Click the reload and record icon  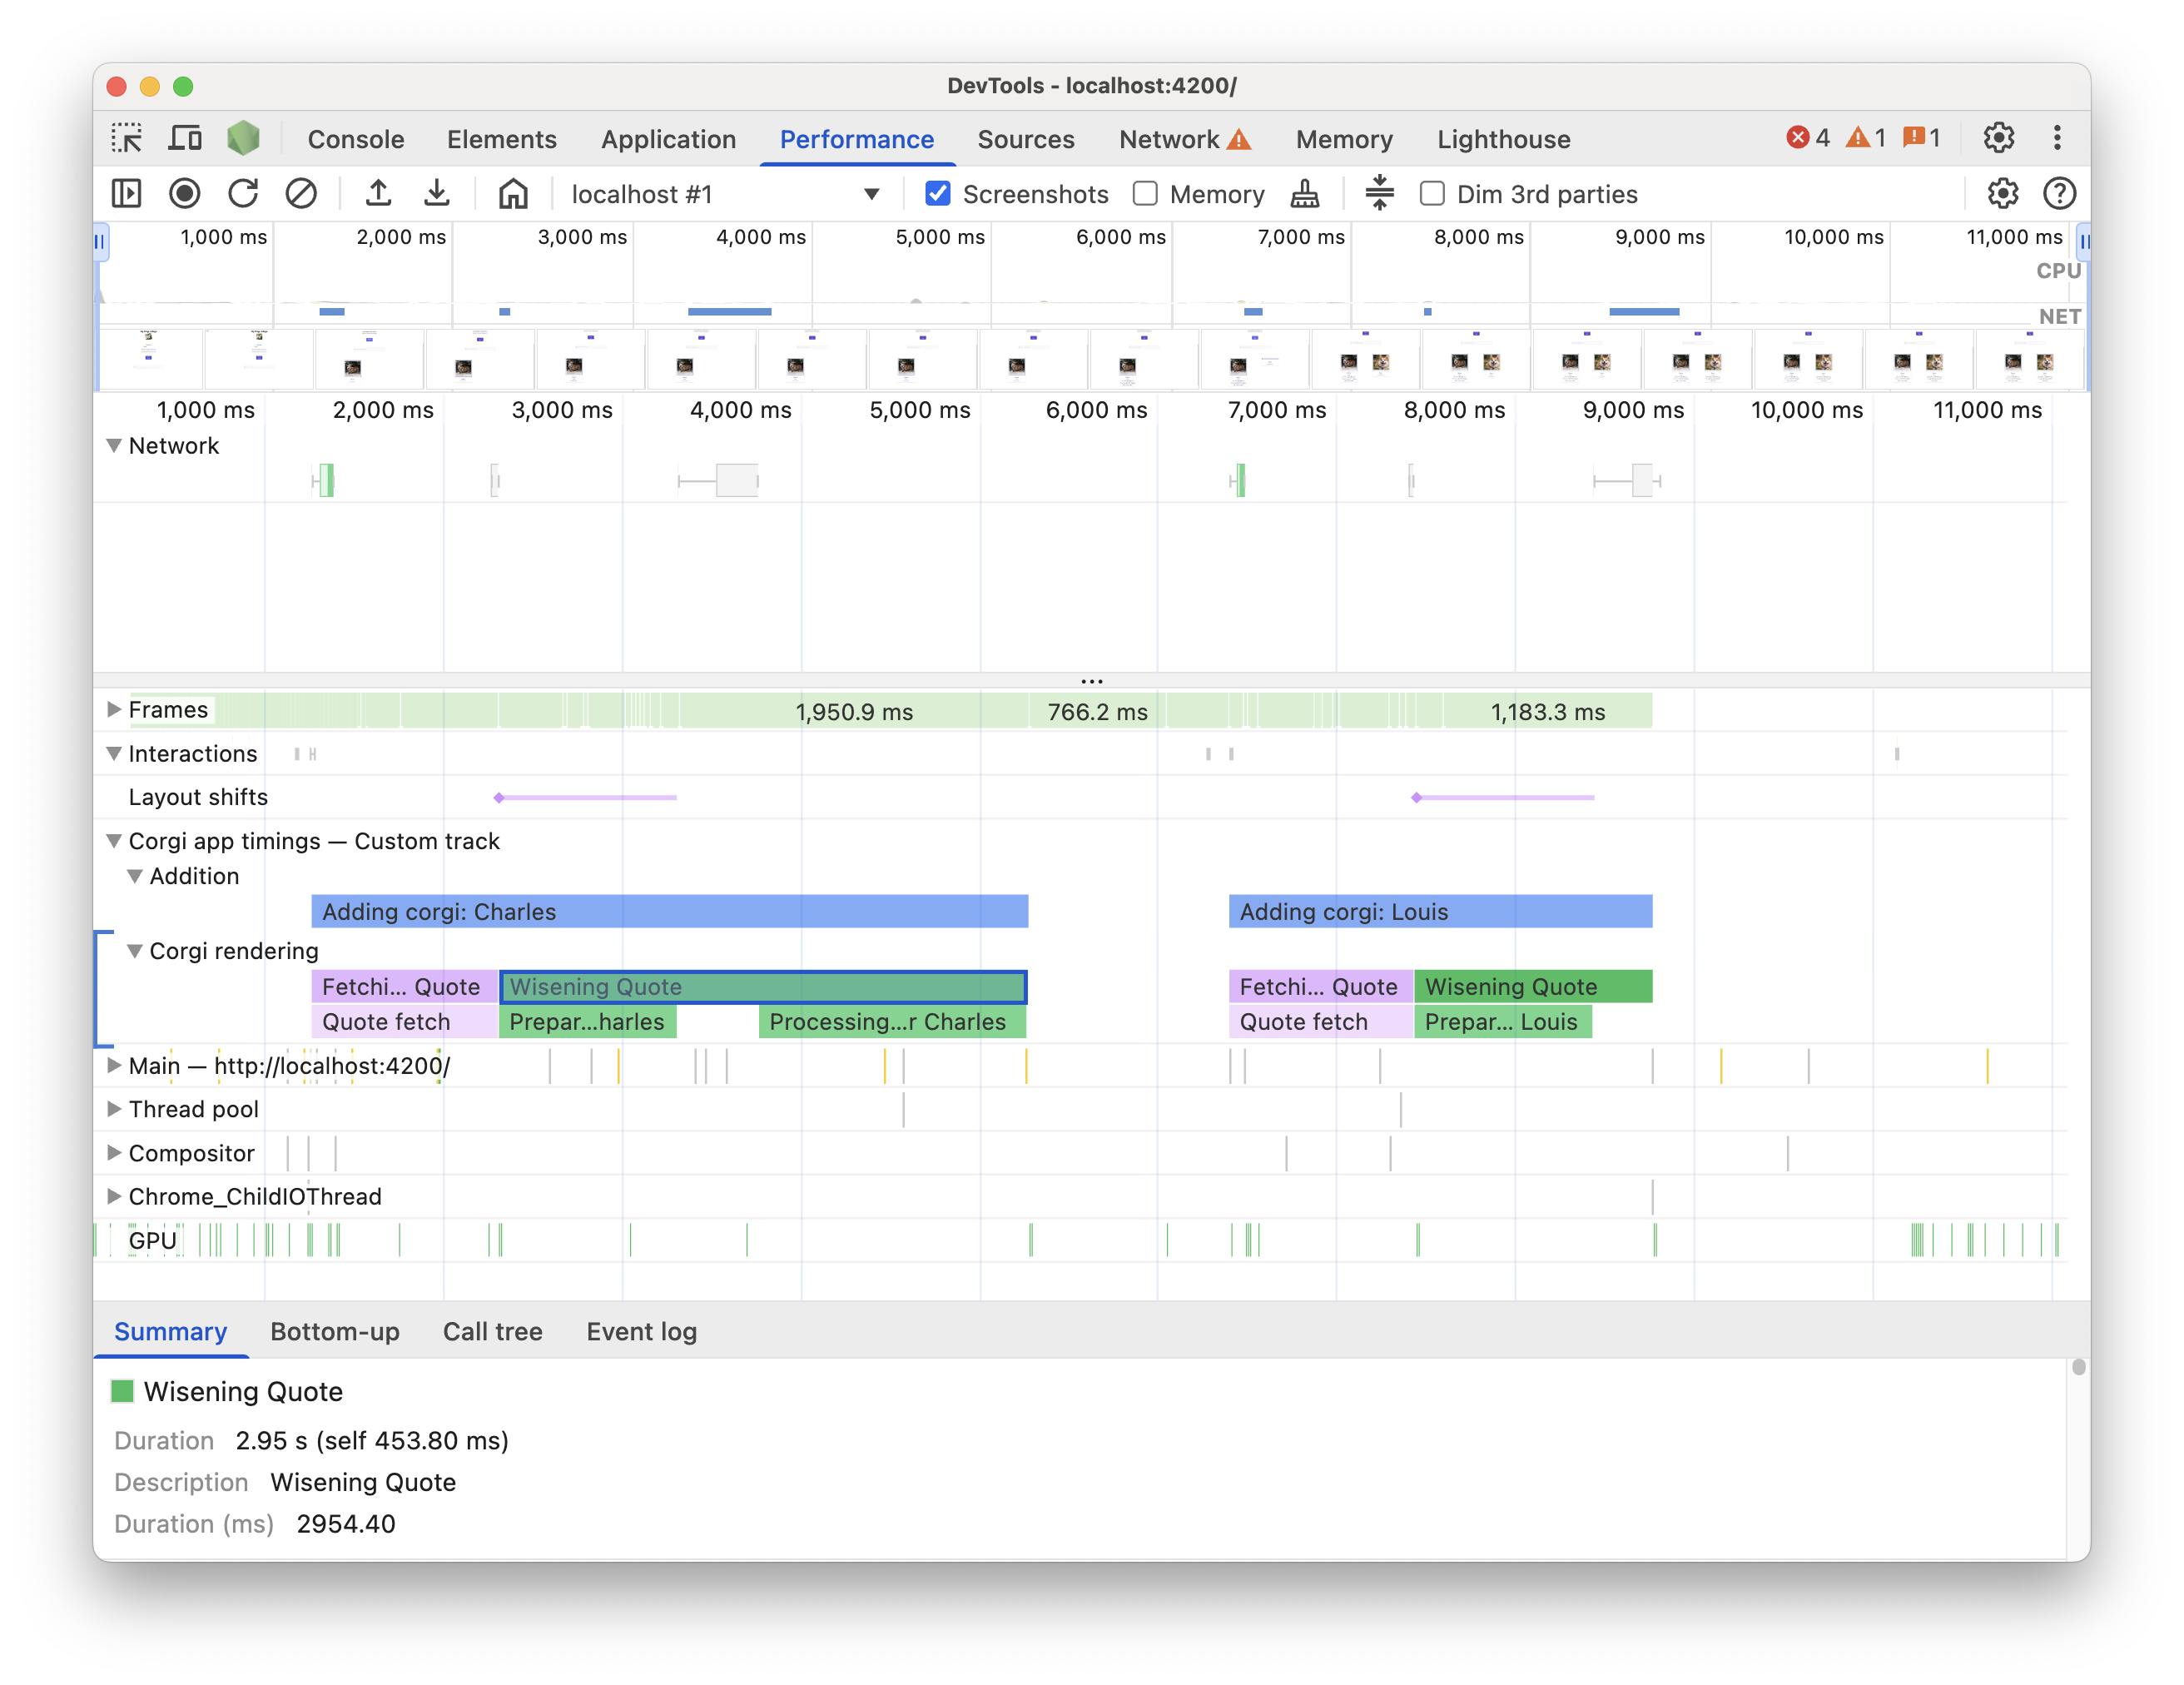coord(243,193)
